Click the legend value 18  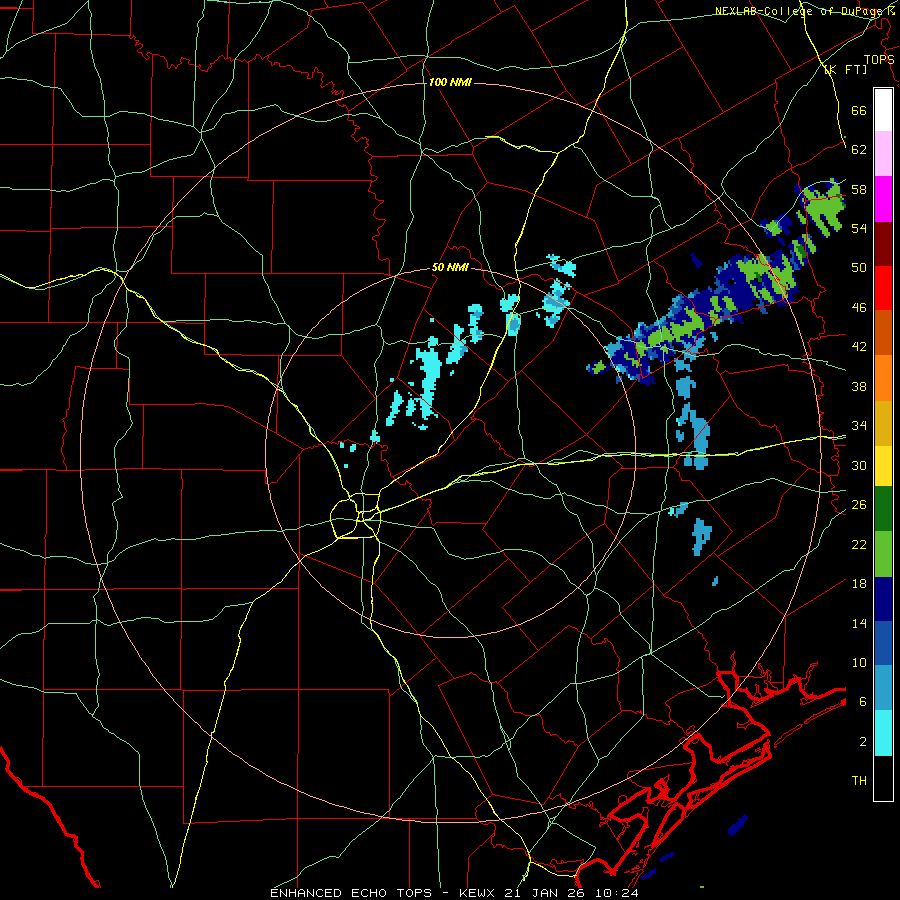[x=859, y=584]
